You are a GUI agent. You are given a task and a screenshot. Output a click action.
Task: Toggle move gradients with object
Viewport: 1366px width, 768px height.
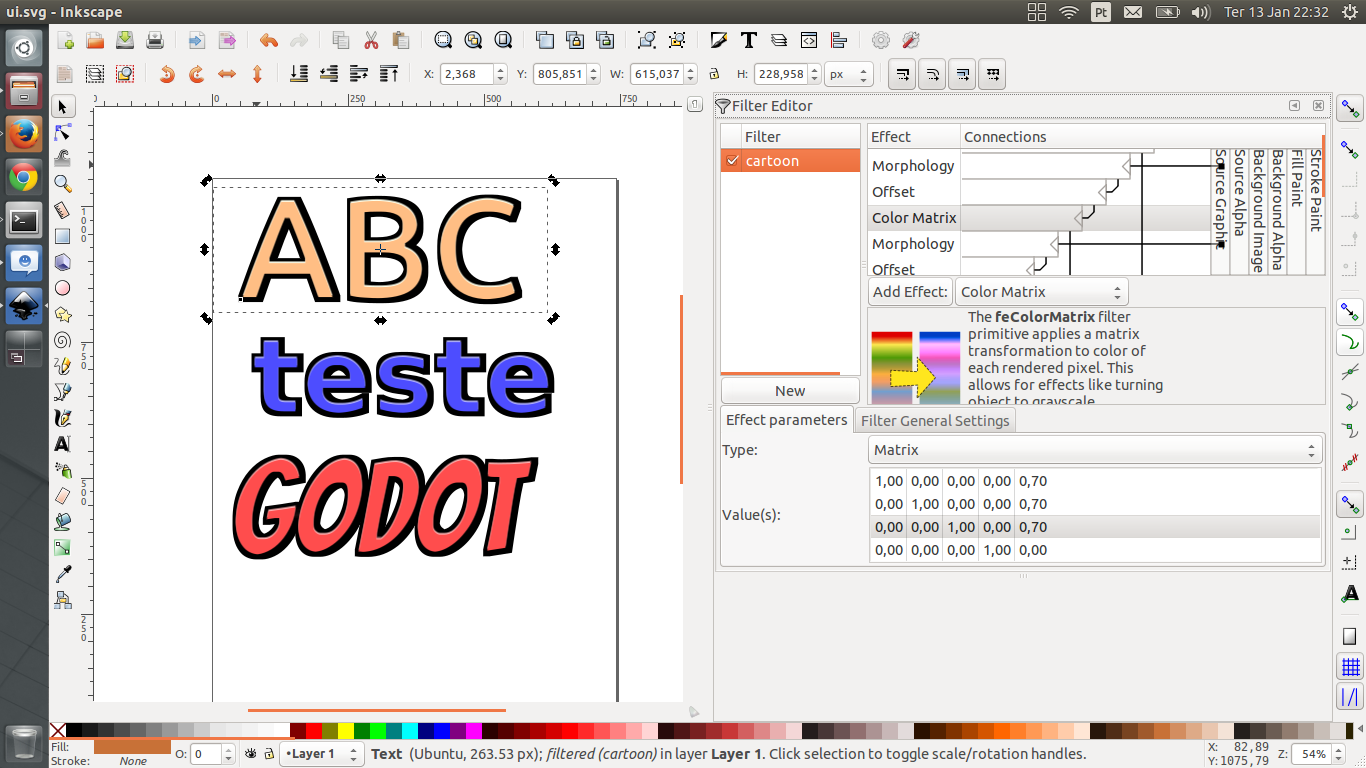coord(962,74)
